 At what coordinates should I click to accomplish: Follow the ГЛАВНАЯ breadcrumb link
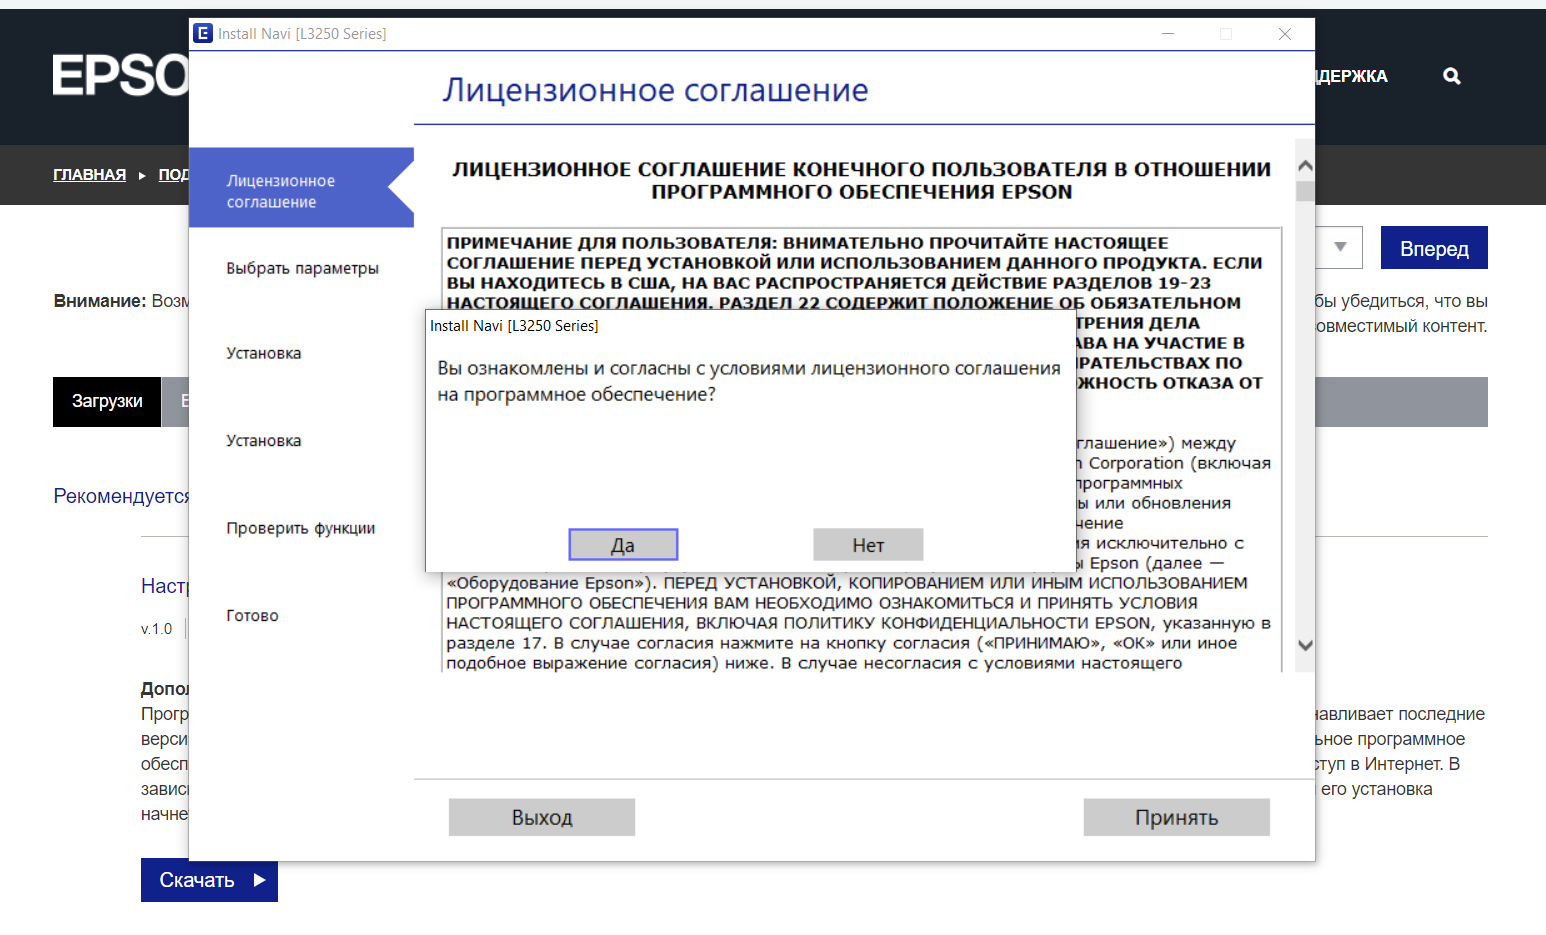[89, 175]
